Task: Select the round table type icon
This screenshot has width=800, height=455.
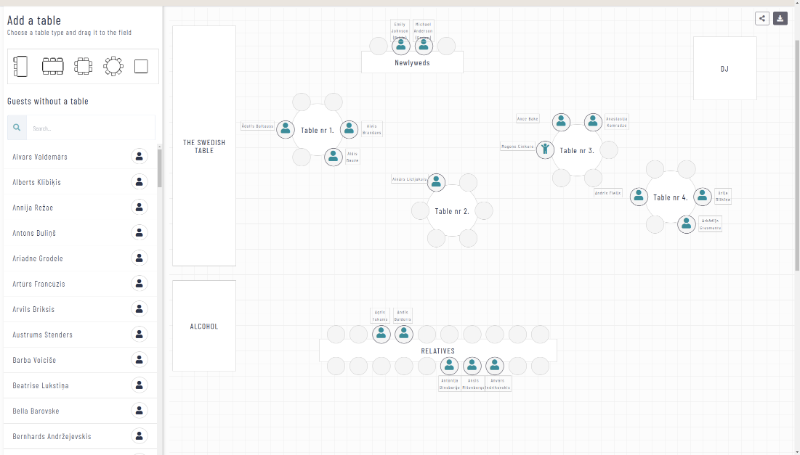Action: click(113, 67)
